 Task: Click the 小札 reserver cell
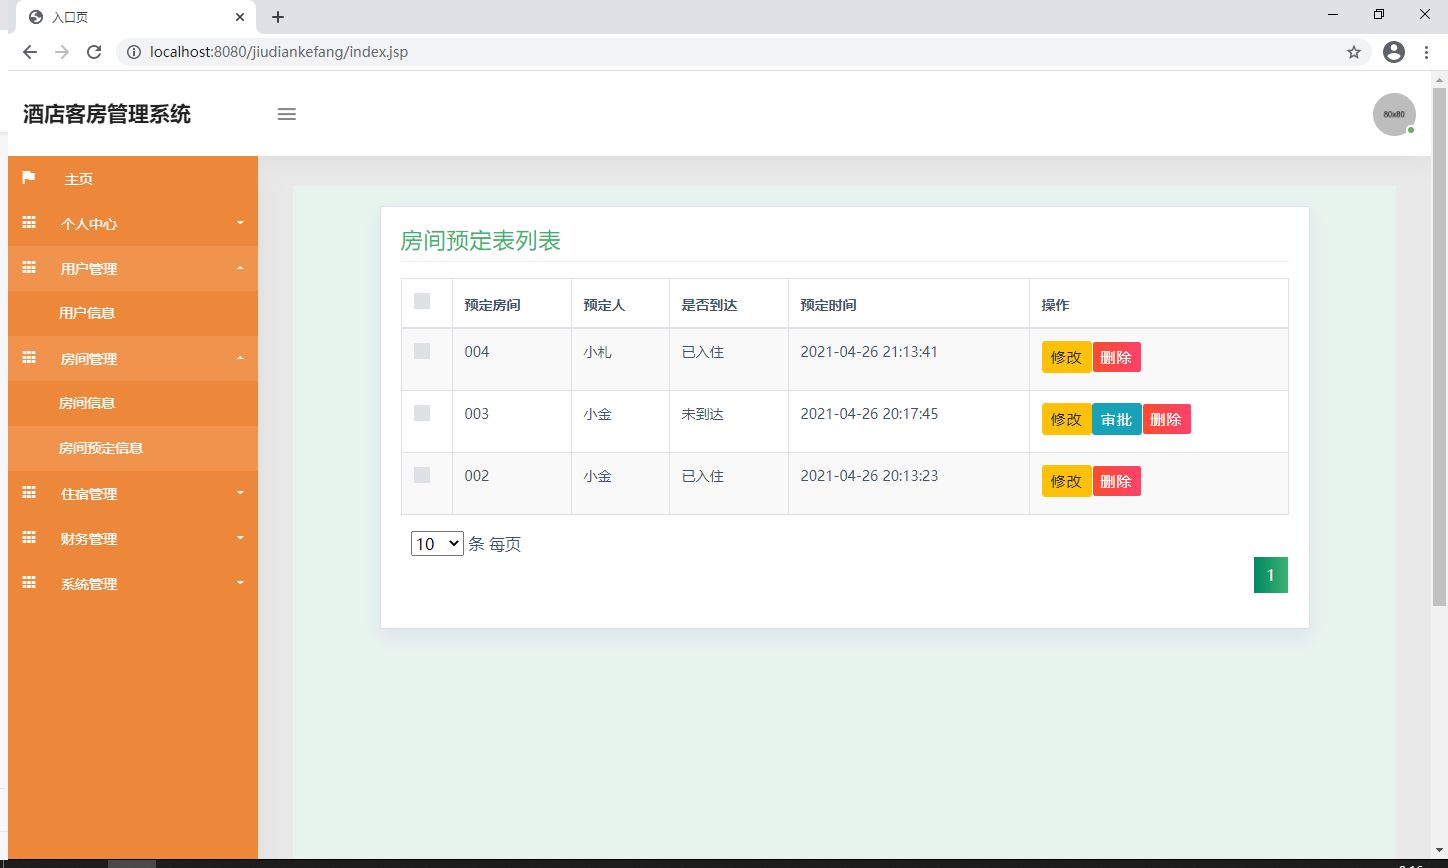[597, 352]
